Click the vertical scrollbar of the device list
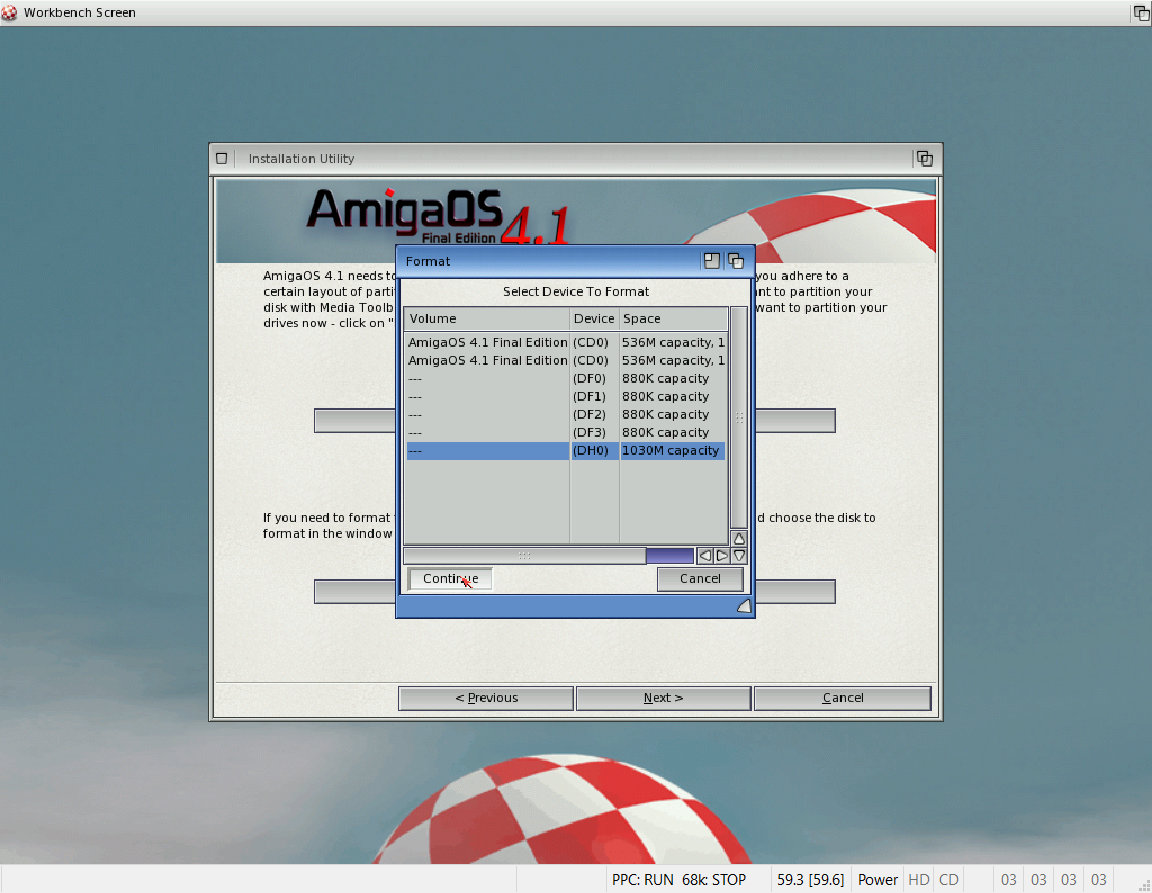The image size is (1152, 893). pos(739,417)
